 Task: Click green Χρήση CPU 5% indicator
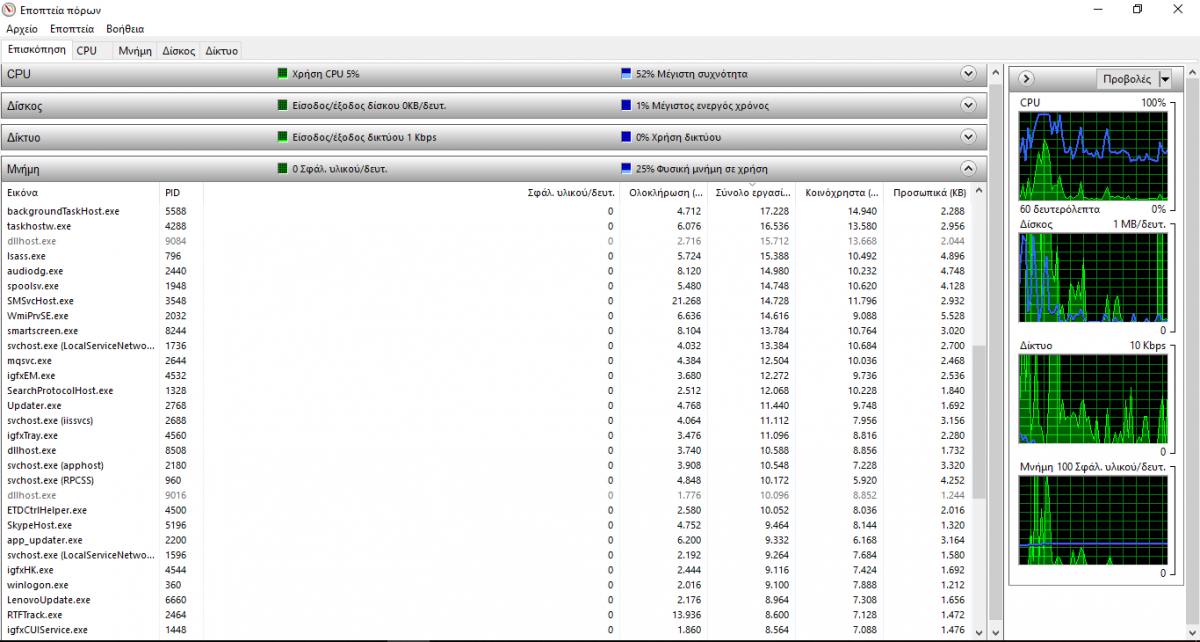[282, 74]
